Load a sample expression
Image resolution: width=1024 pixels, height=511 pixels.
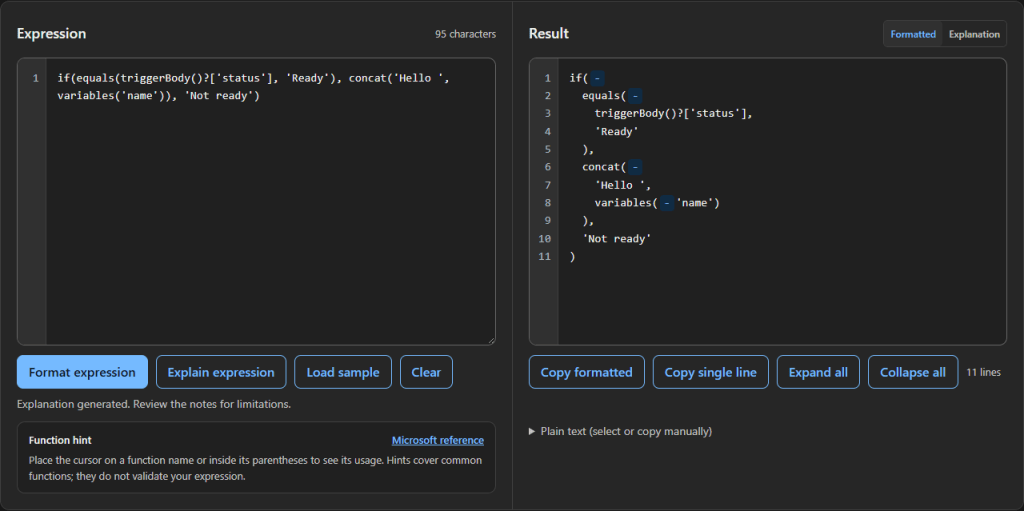point(343,372)
